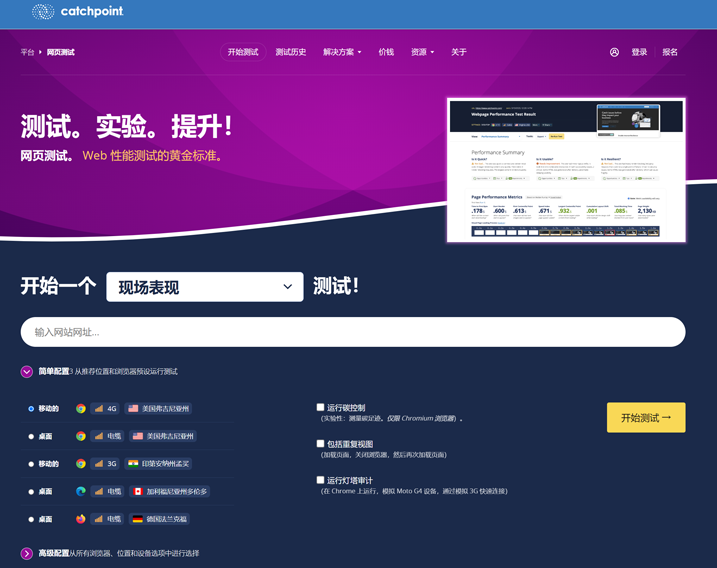Click the Canada flag icon
717x568 pixels.
pos(138,491)
